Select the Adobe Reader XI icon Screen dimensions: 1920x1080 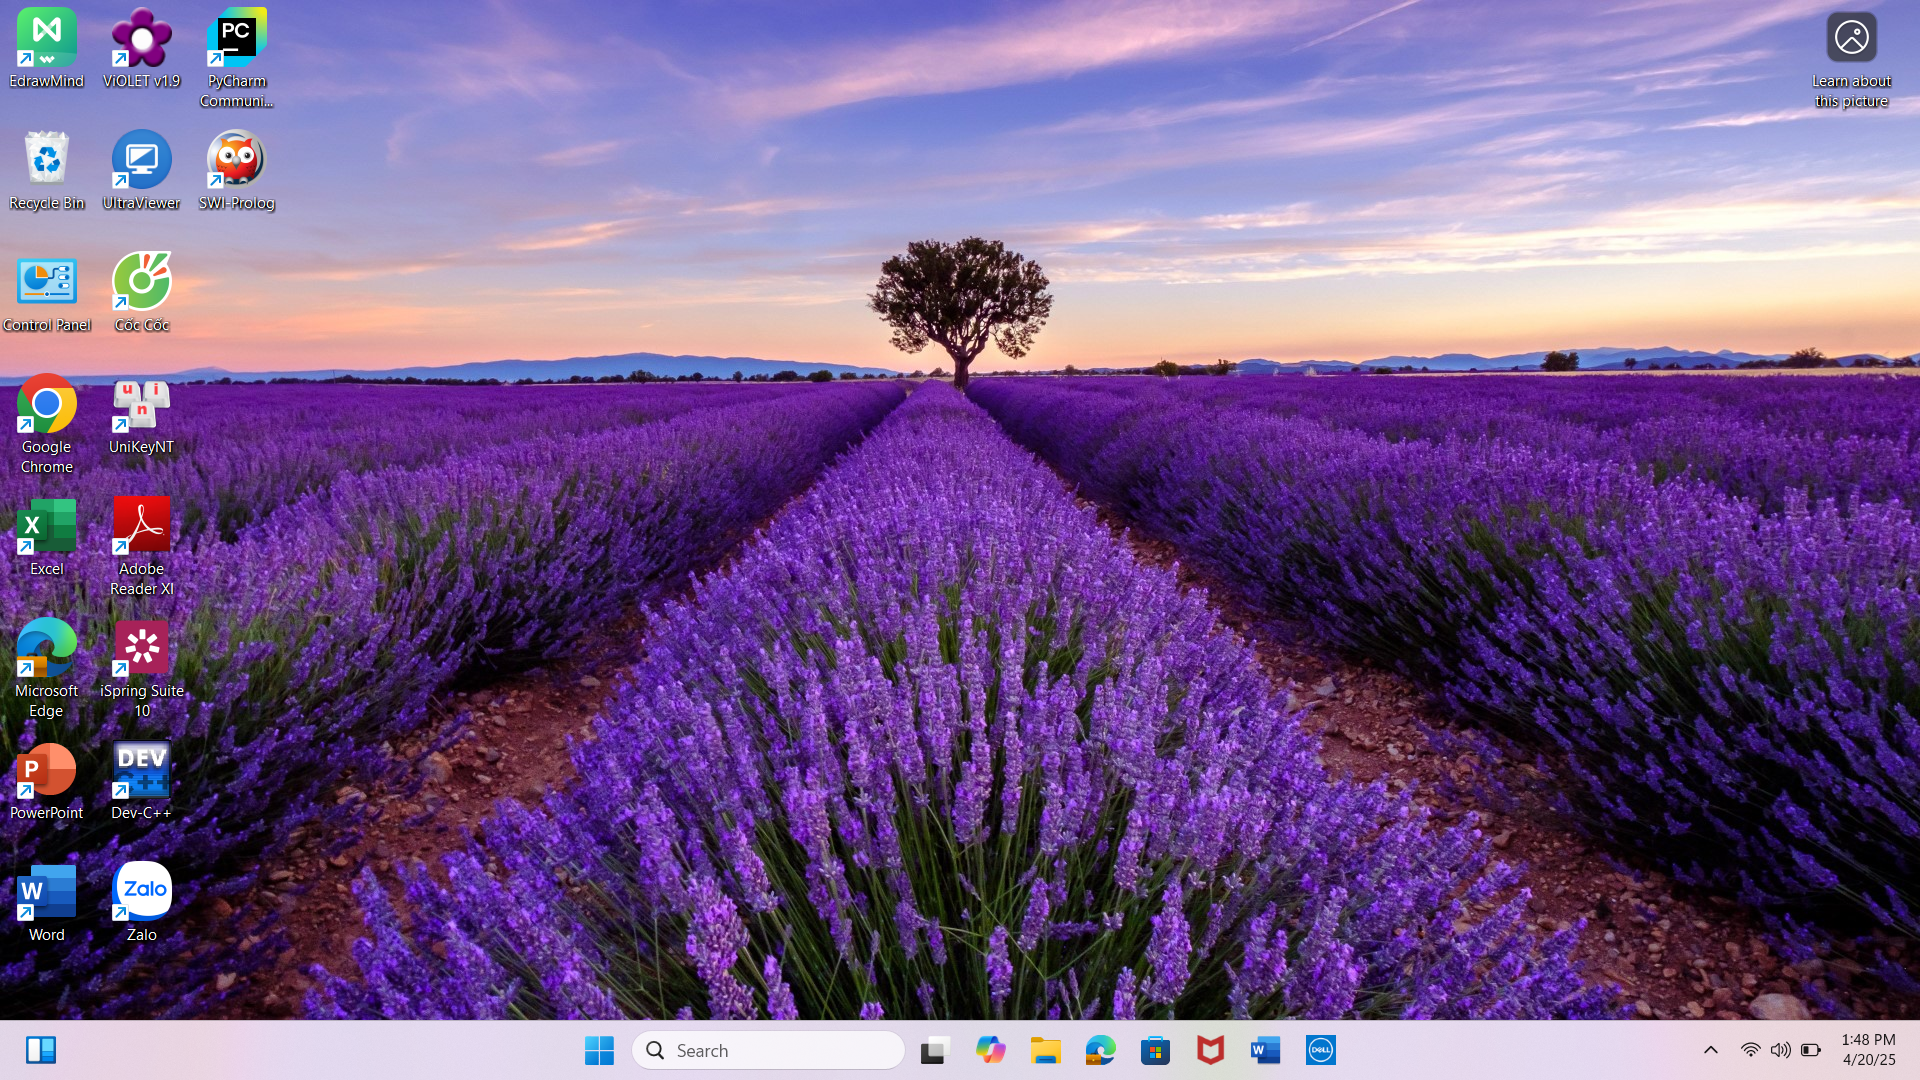(x=141, y=546)
